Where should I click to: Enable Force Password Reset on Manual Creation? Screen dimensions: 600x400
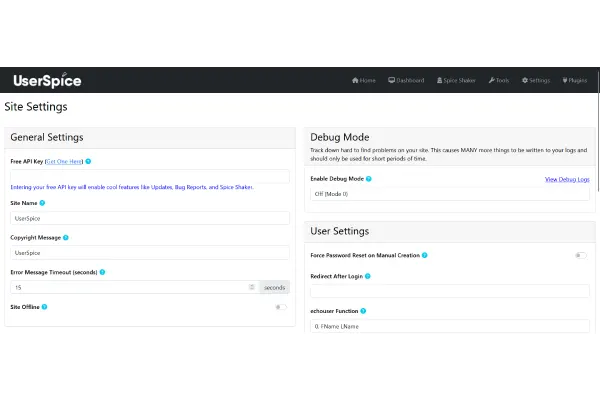point(580,255)
